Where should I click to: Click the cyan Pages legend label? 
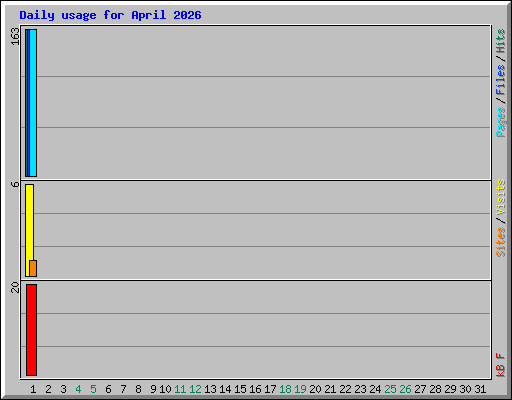click(x=501, y=122)
